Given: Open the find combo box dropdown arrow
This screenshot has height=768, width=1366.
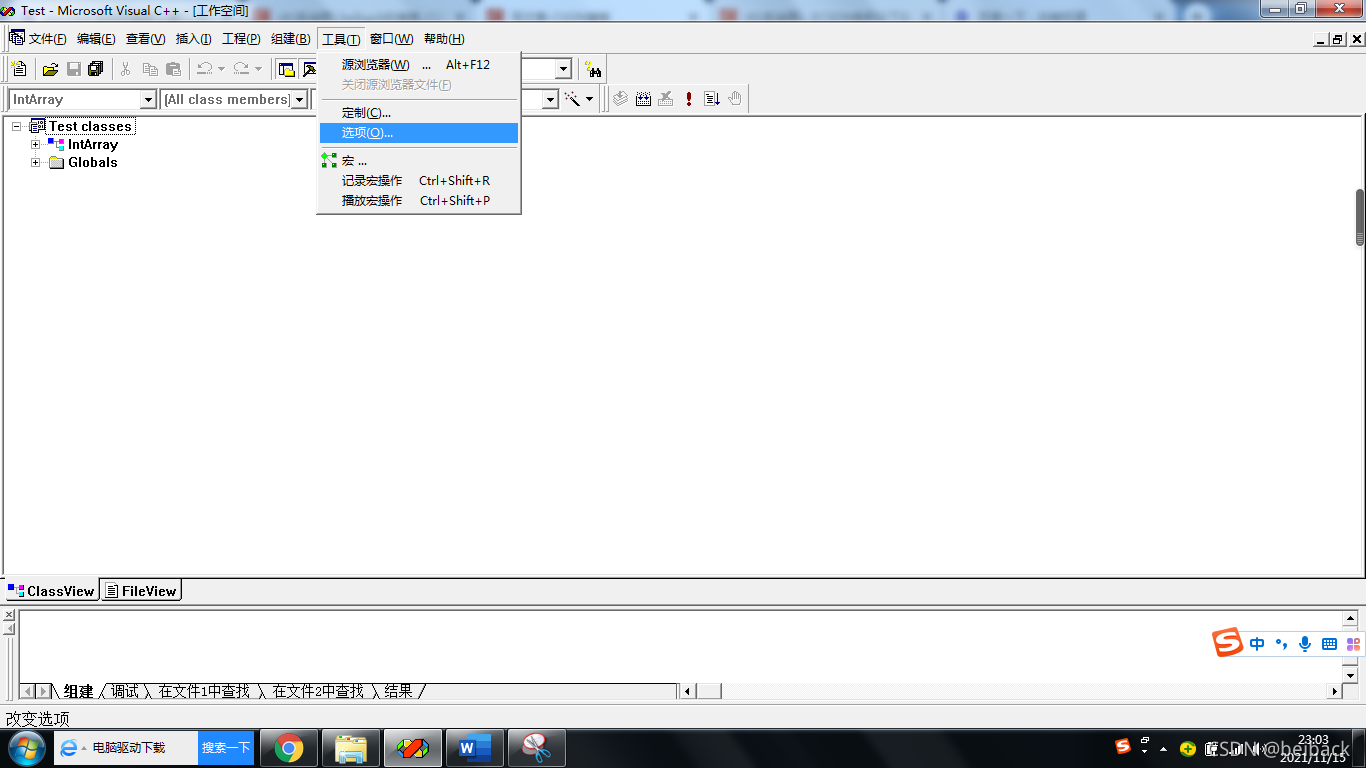Looking at the screenshot, I should (563, 69).
